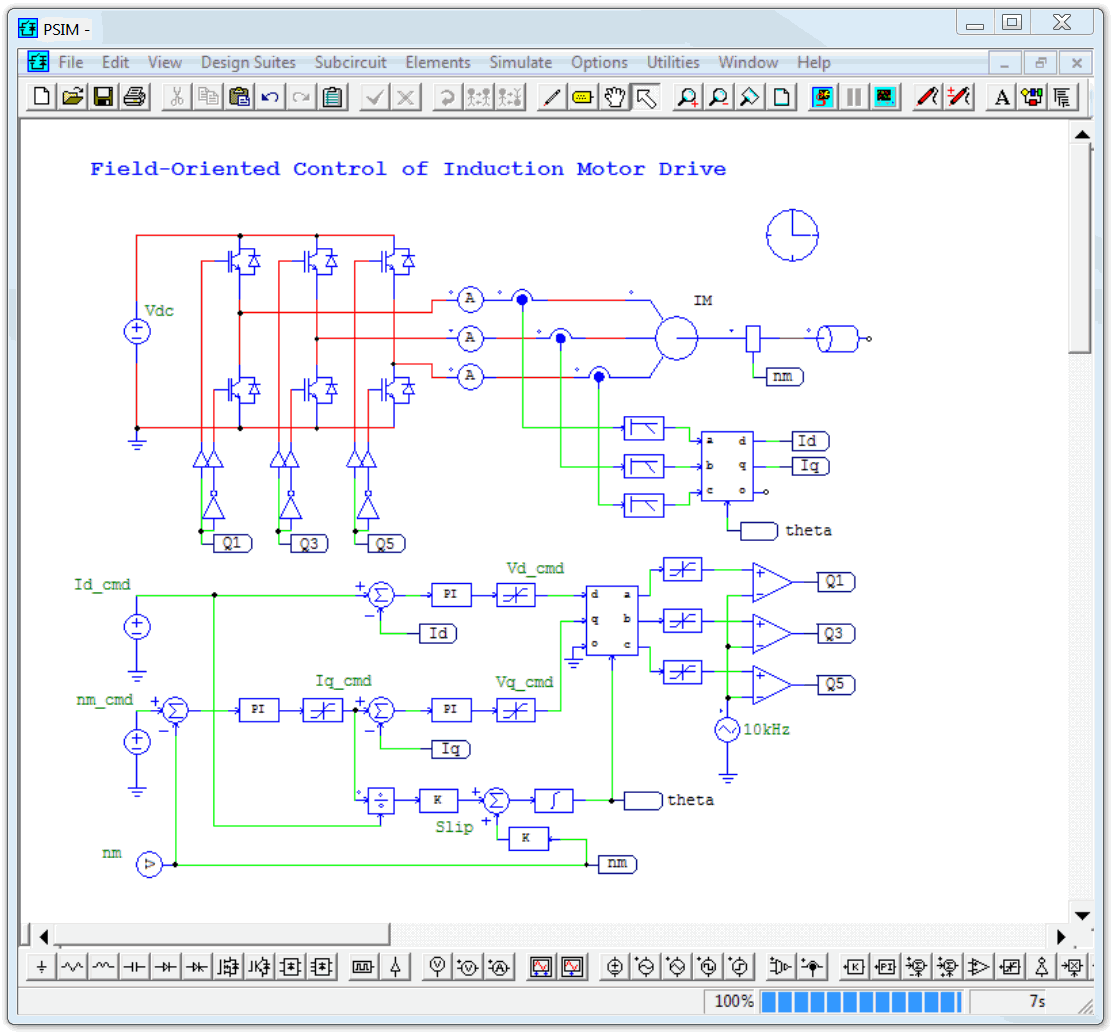Open the Elements menu
This screenshot has height=1034, width=1112.
(437, 62)
